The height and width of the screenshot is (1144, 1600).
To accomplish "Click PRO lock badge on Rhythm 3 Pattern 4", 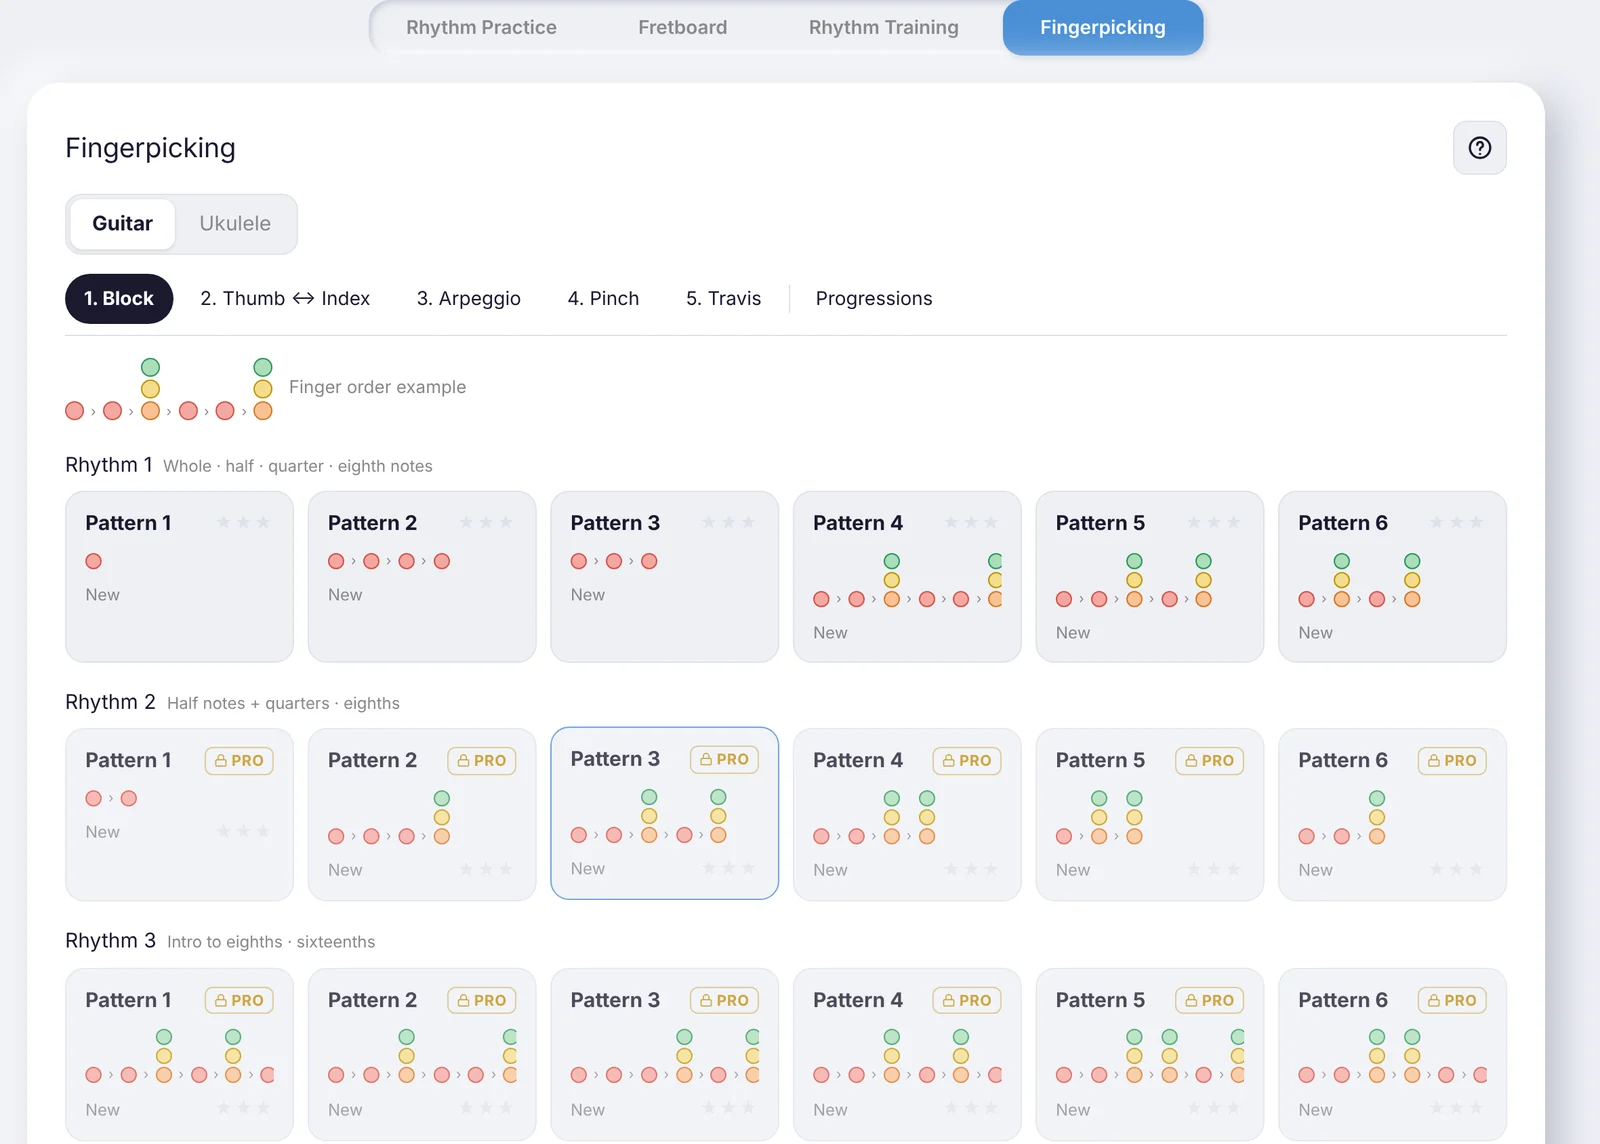I will [x=967, y=1000].
